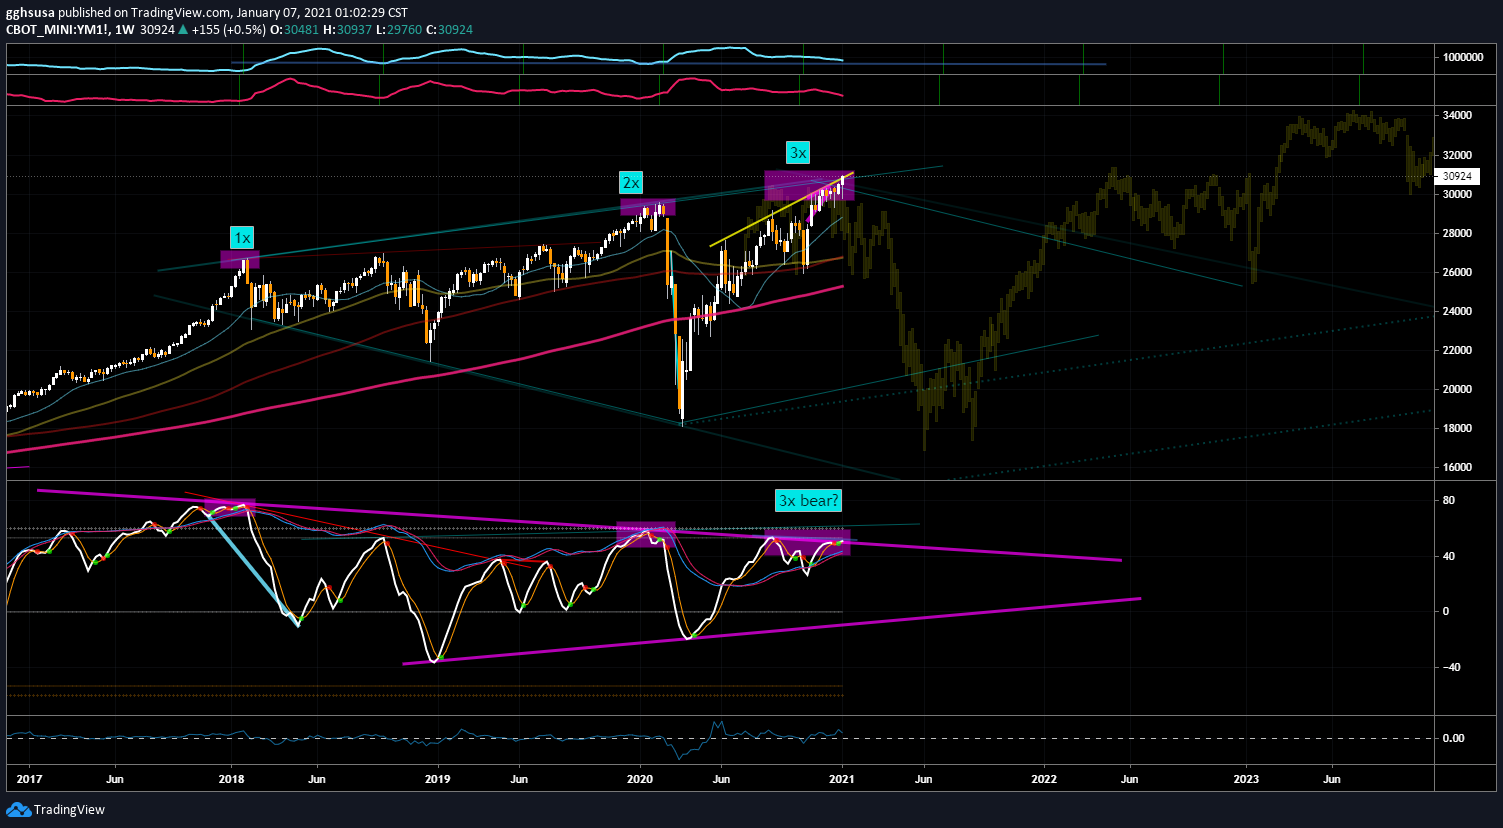Image resolution: width=1503 pixels, height=828 pixels.
Task: Click the '3x' chart label
Action: 798,153
